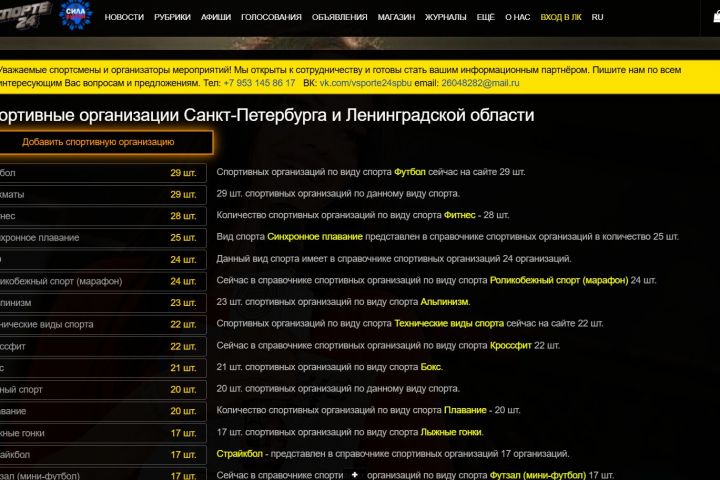Open vk.com/vsporte24spbu link
720x480 pixels.
366,83
